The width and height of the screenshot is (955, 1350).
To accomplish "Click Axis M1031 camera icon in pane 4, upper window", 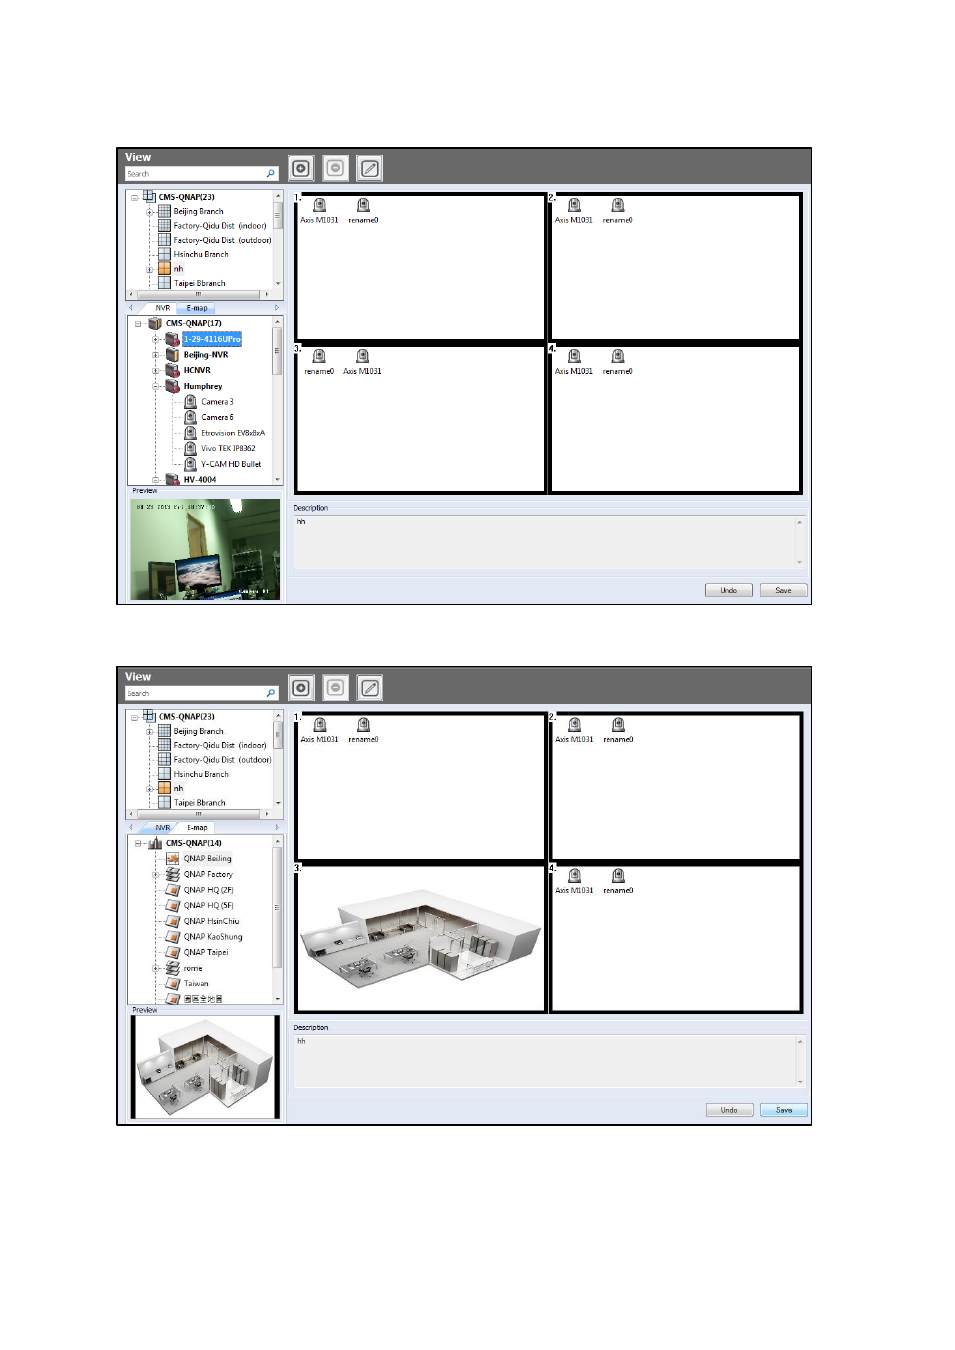I will point(574,356).
